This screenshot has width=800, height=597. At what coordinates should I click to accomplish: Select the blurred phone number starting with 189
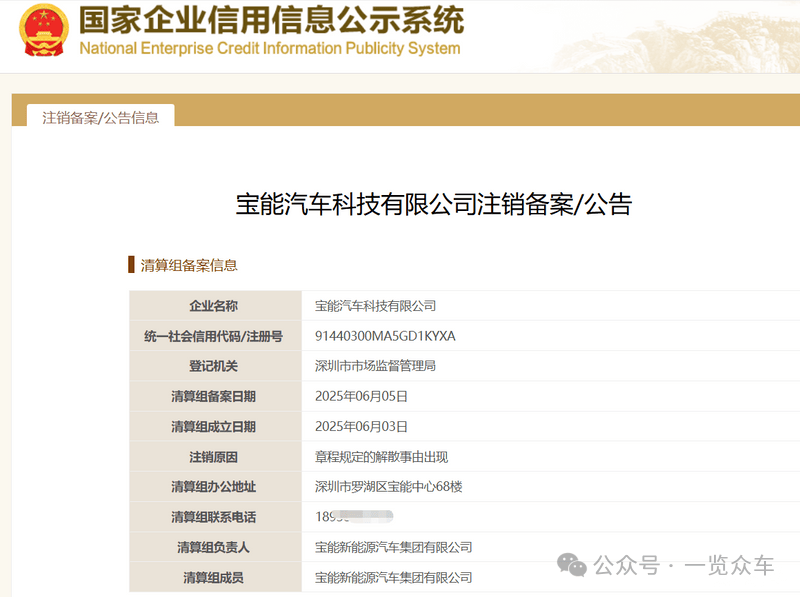point(354,517)
